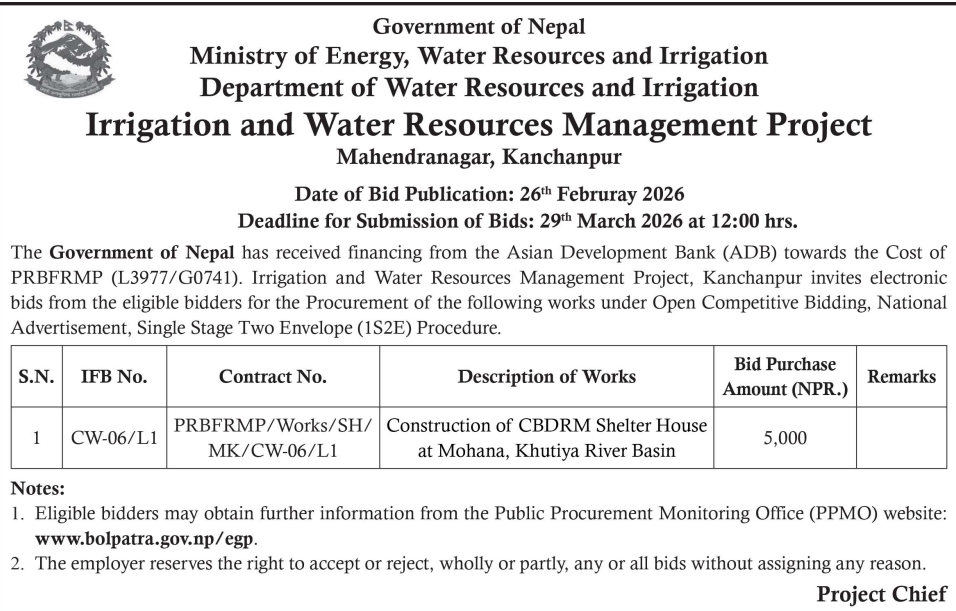Click the Project Chief signature text

click(881, 594)
